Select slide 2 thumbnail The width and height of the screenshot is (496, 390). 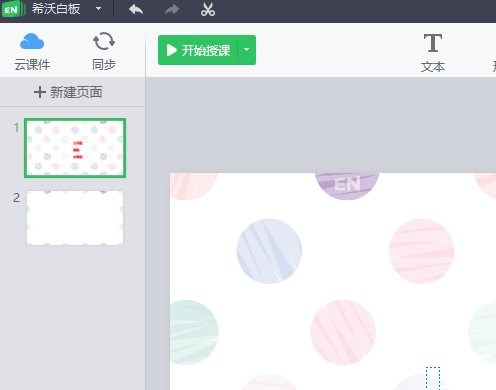(x=75, y=218)
